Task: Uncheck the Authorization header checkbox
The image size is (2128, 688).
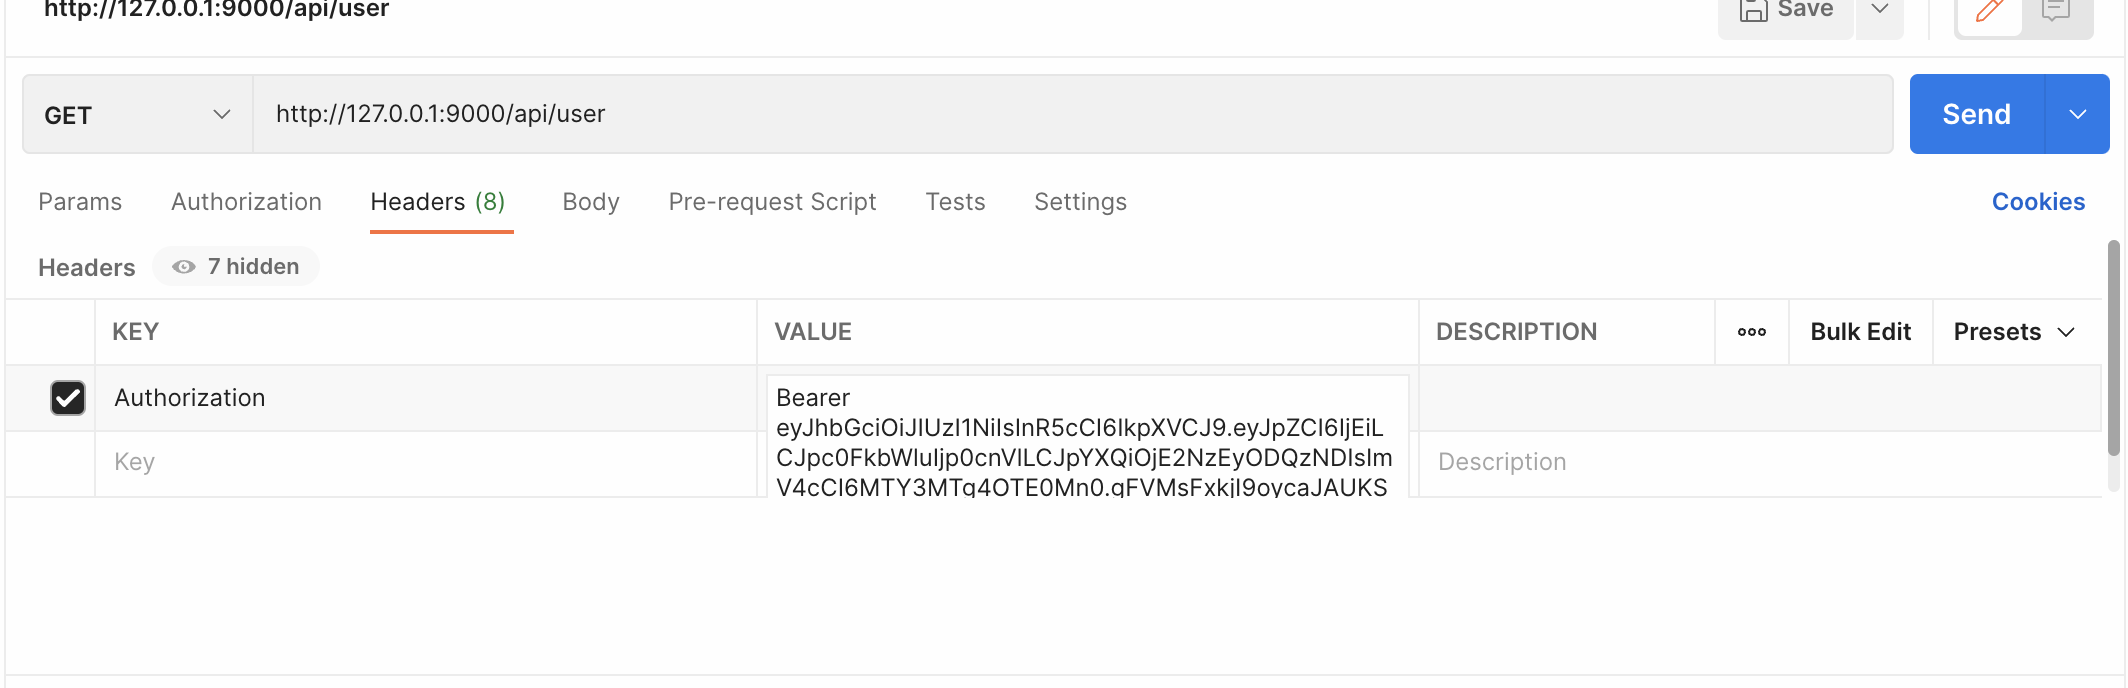Action: tap(66, 397)
